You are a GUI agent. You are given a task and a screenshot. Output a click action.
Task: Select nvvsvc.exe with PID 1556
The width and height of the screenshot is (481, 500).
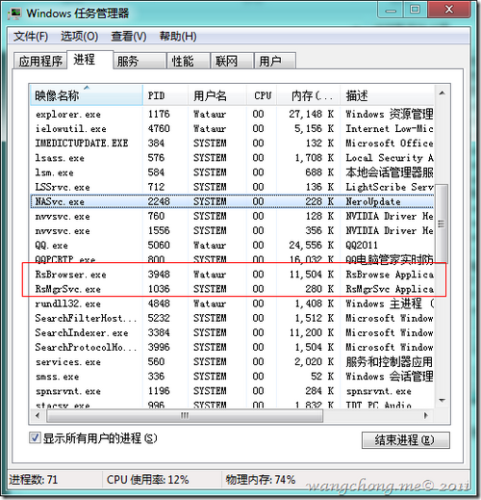coord(232,231)
